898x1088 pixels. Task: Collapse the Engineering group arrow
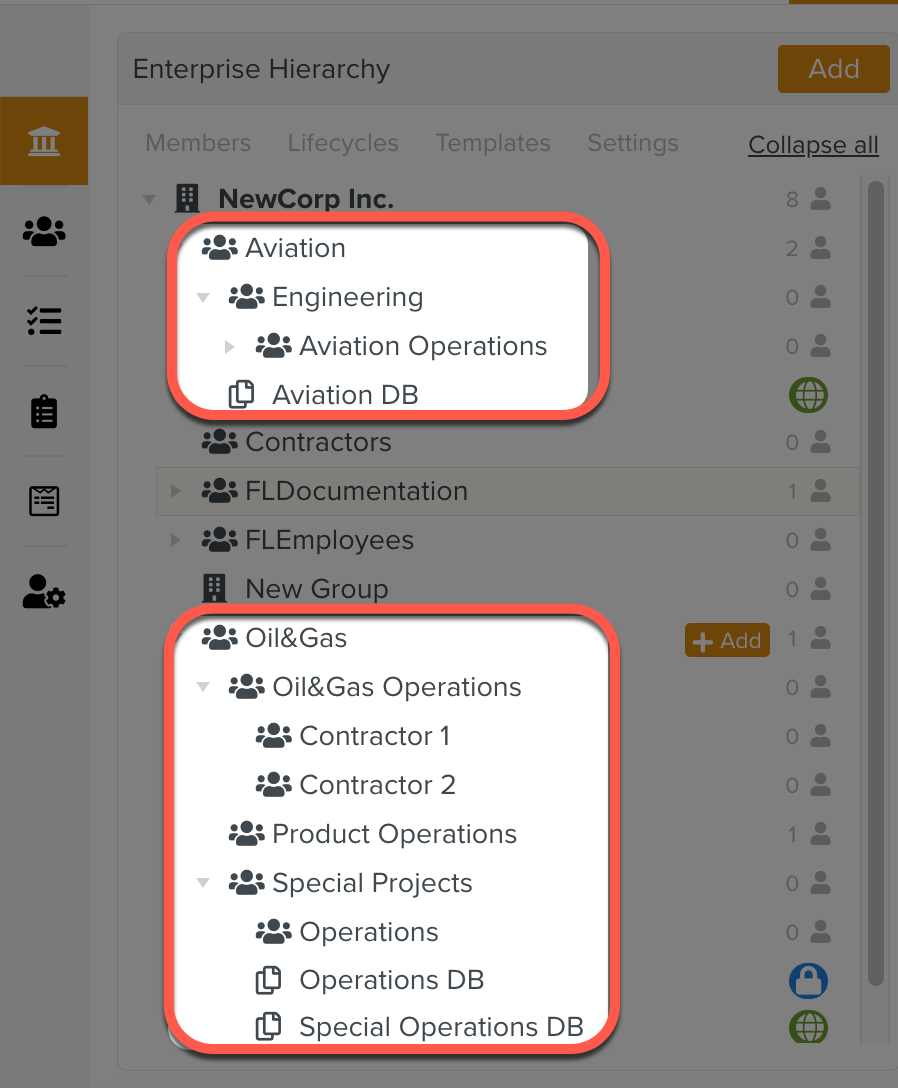pos(203,297)
